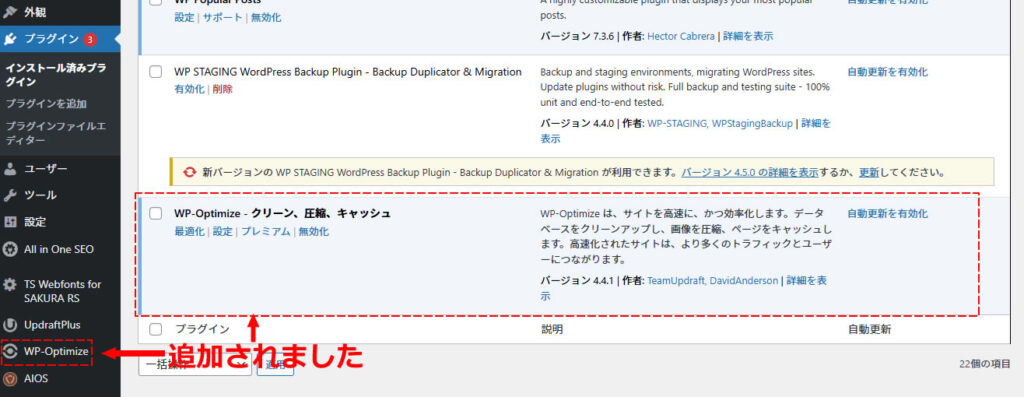Open バージョン 4.5.0 の詳細を表示 link
Image resolution: width=1024 pixels, height=397 pixels.
750,173
